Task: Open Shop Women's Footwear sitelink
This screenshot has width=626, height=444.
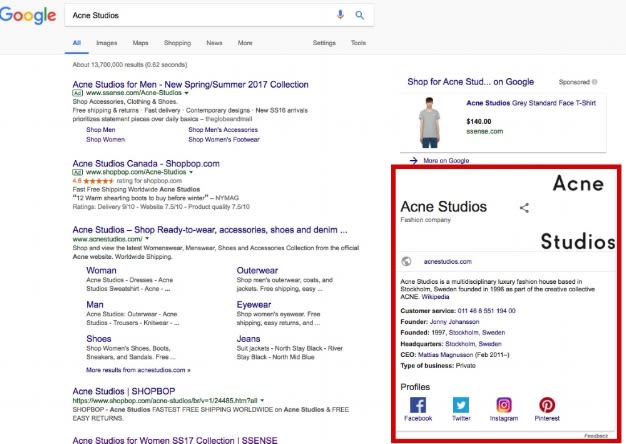Action: [224, 139]
